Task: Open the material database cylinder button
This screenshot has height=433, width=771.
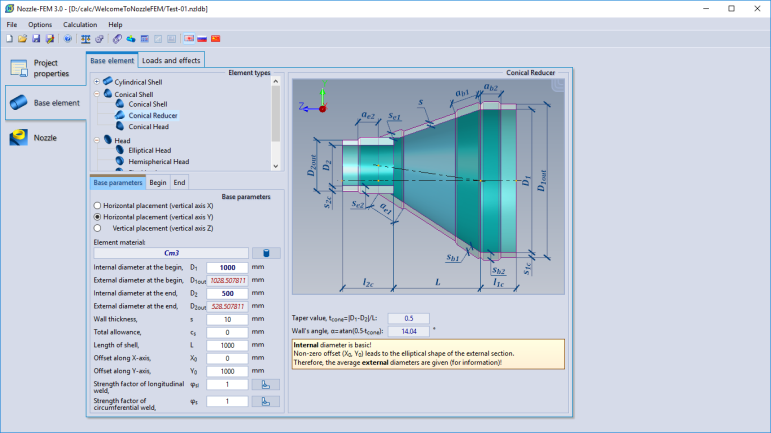Action: click(x=266, y=253)
